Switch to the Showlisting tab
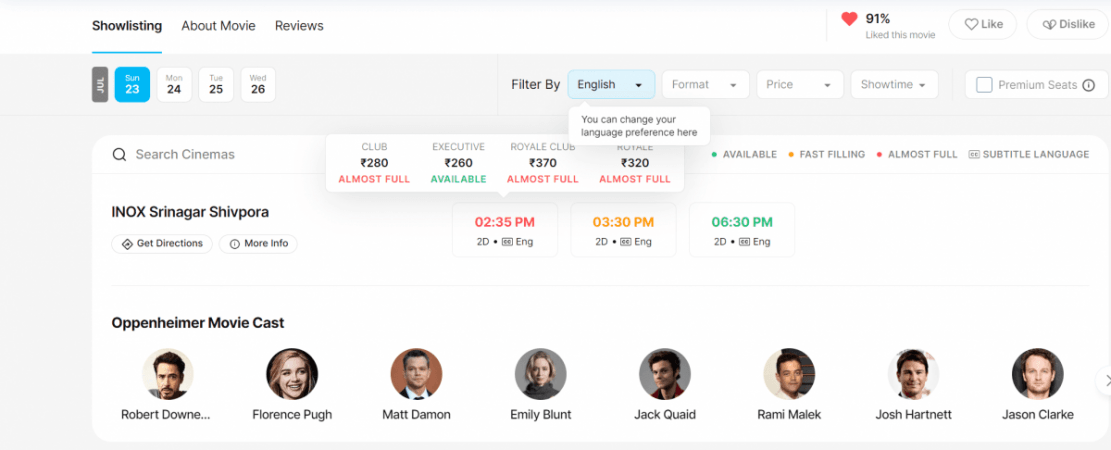The image size is (1111, 450). tap(127, 26)
